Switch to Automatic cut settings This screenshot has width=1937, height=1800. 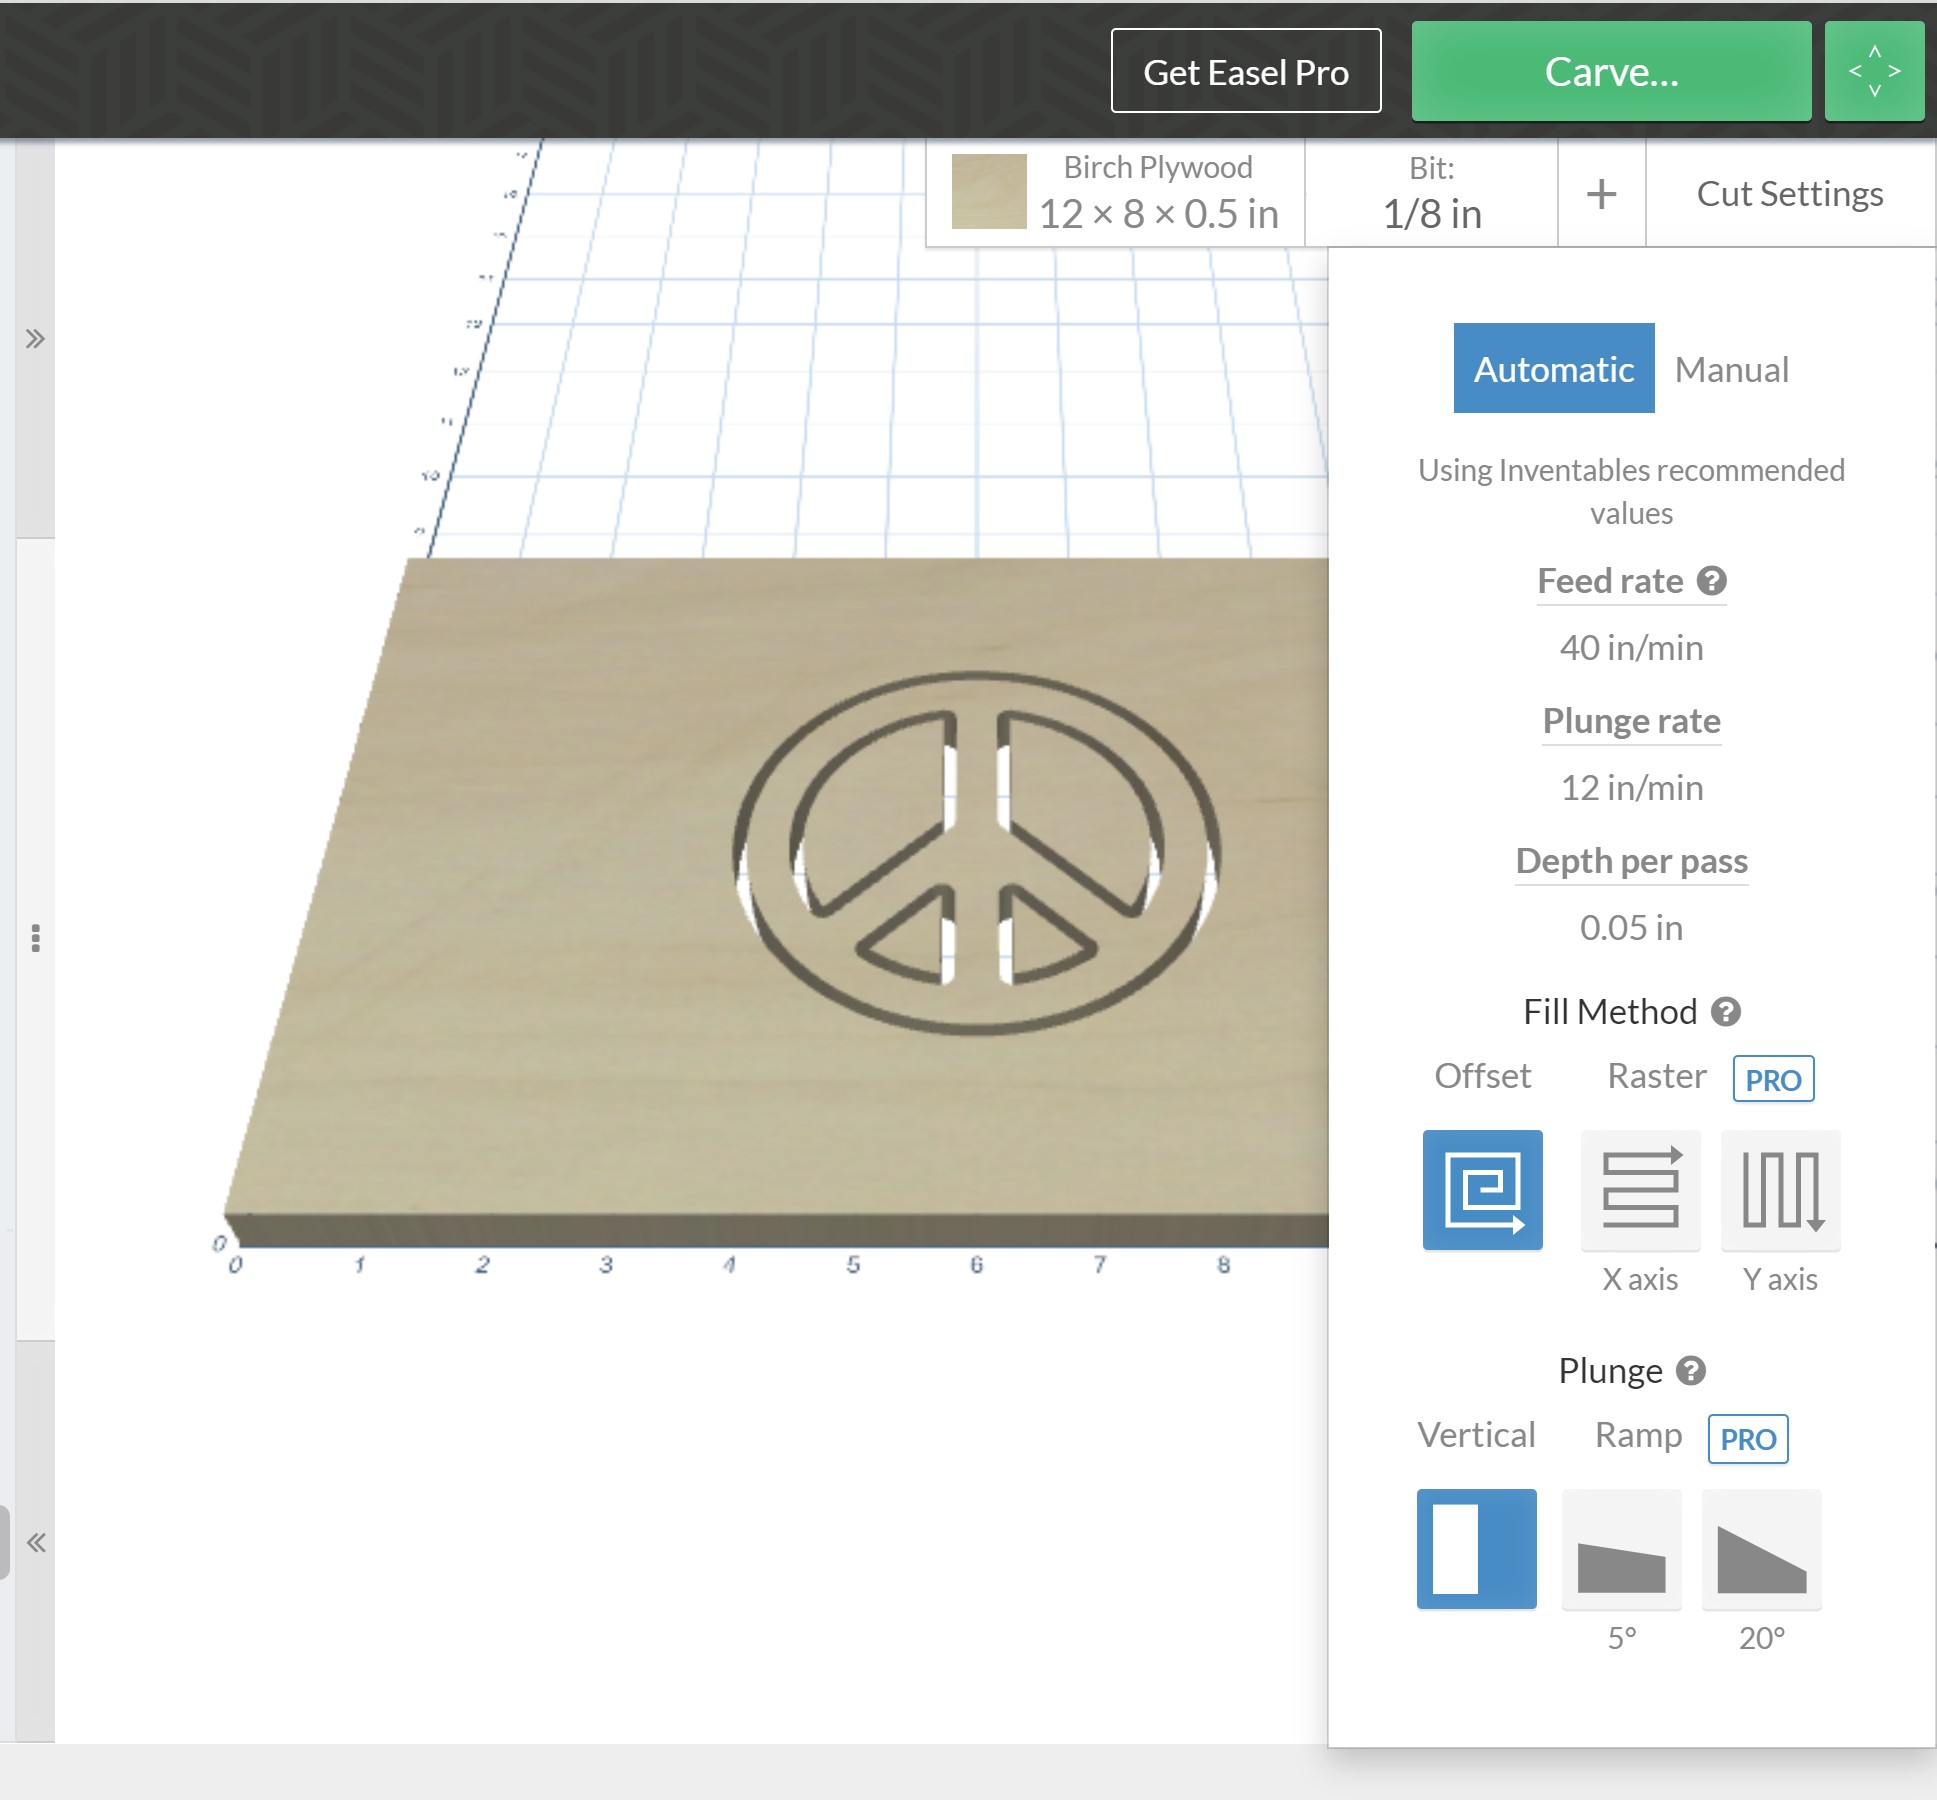pyautogui.click(x=1553, y=368)
